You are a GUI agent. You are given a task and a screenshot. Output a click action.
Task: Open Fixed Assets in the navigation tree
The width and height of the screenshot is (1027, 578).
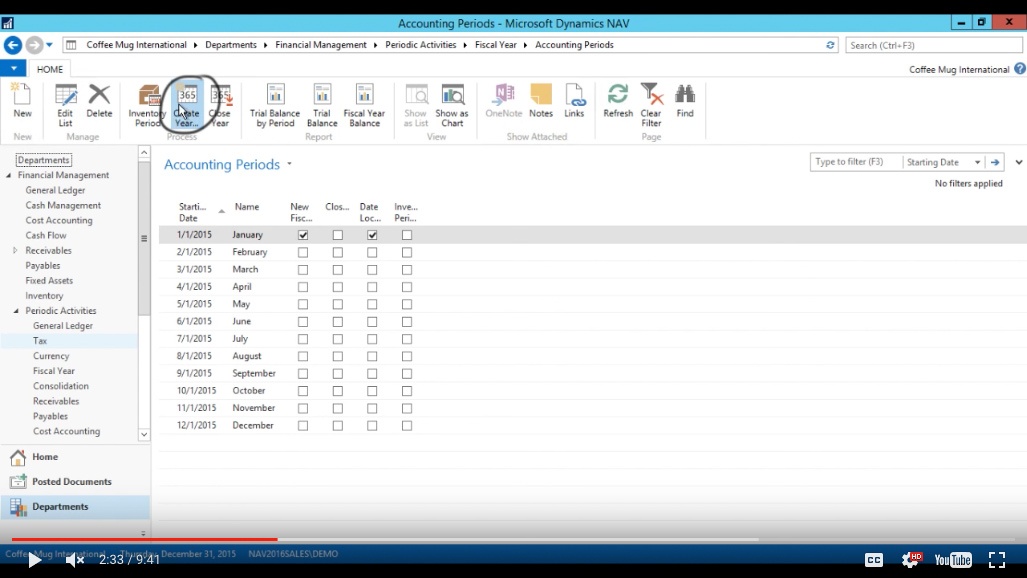coord(49,280)
